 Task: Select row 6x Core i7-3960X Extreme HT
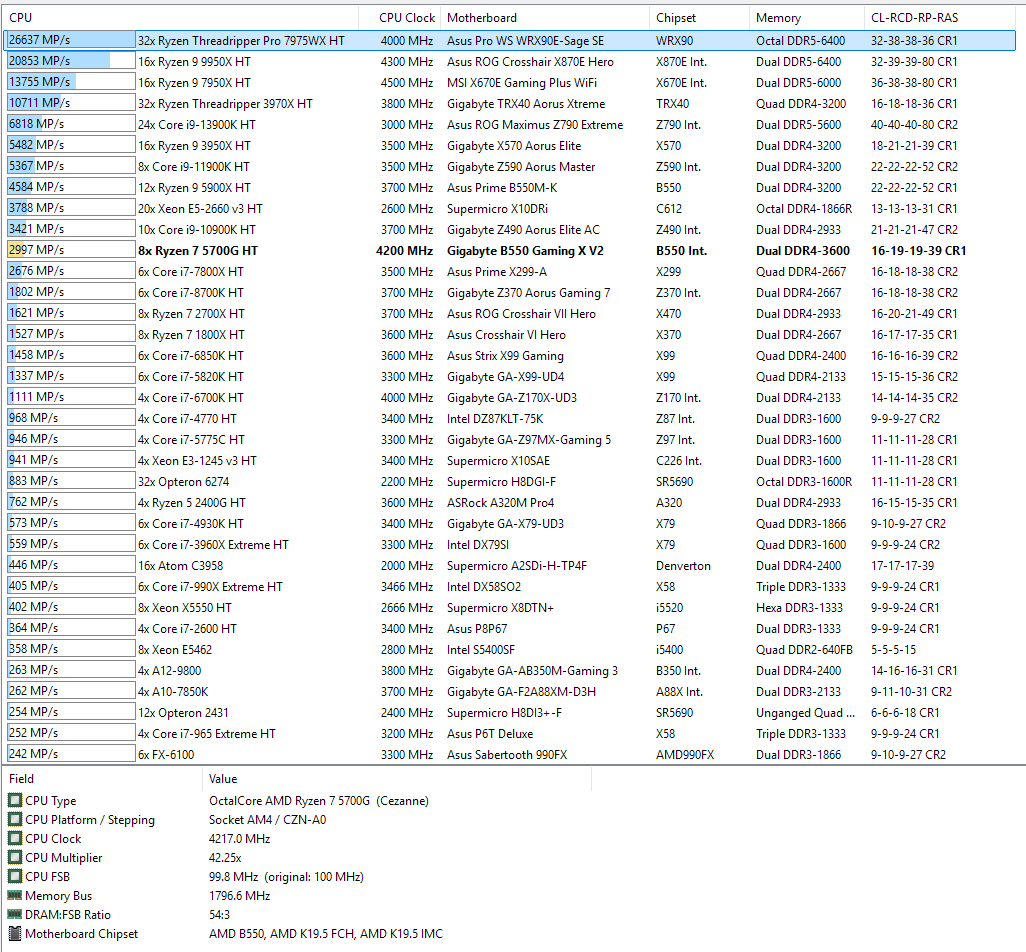pyautogui.click(x=509, y=544)
